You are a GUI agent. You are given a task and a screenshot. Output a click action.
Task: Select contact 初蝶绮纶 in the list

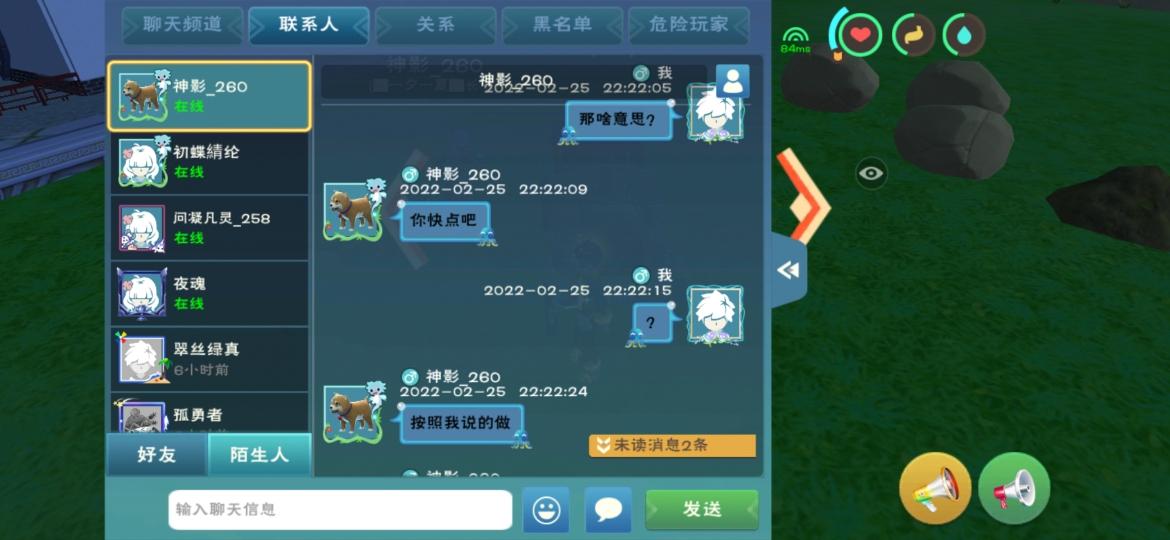(210, 162)
